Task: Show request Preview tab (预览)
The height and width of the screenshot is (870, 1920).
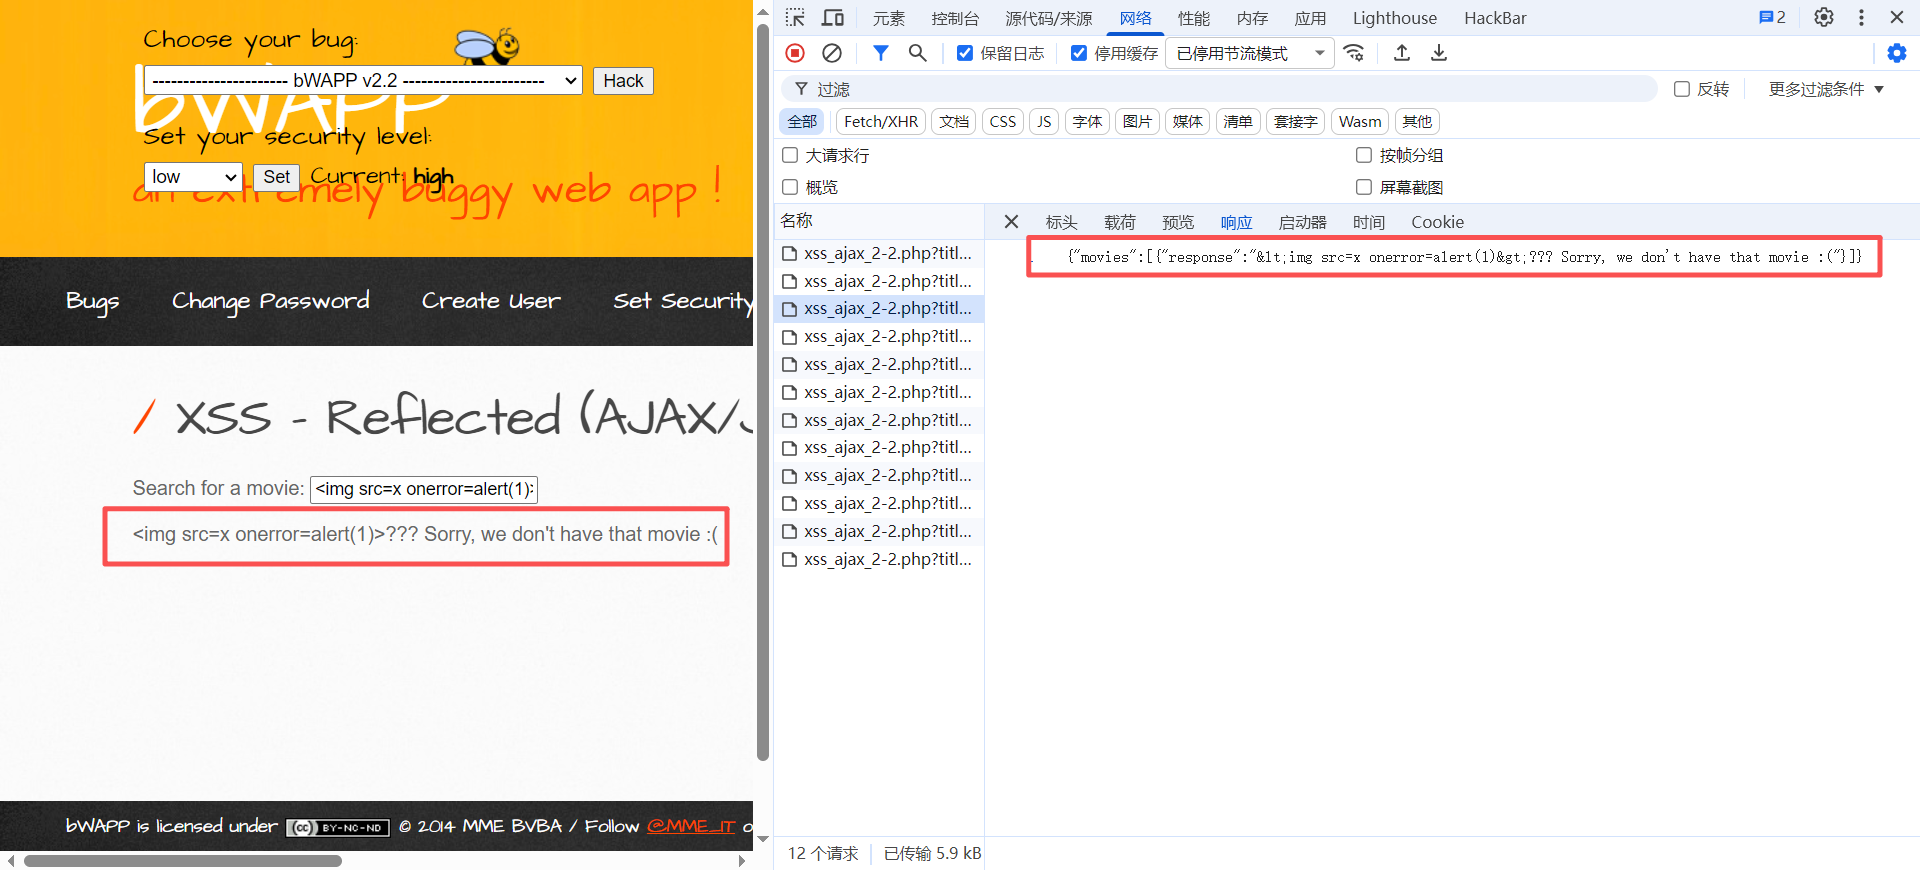Action: click(1178, 222)
